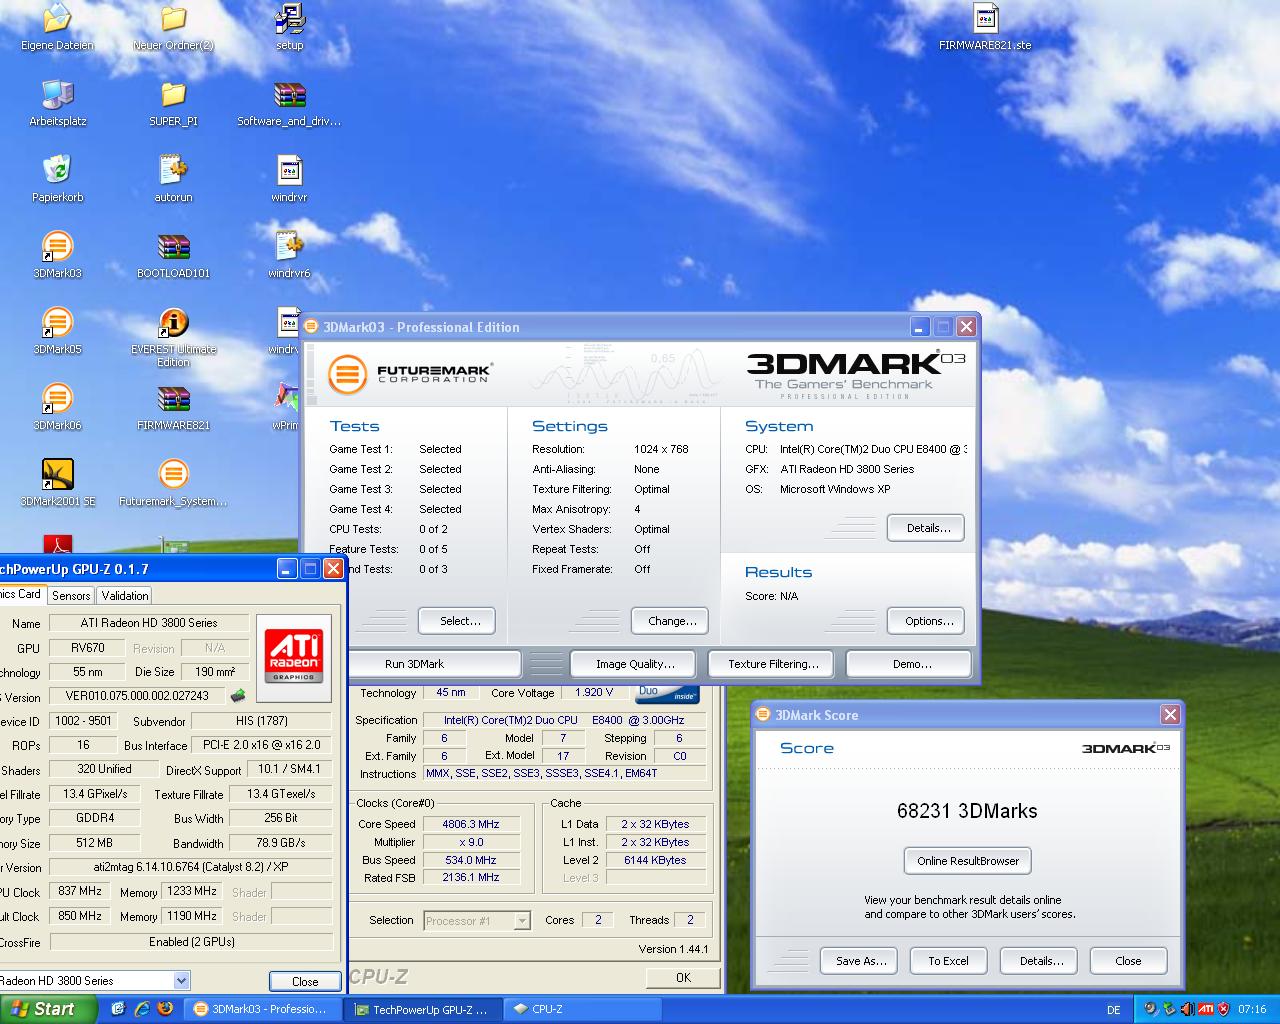Select the FIRMWARE821 archive icon
Screen dimensions: 1280x1024
173,399
